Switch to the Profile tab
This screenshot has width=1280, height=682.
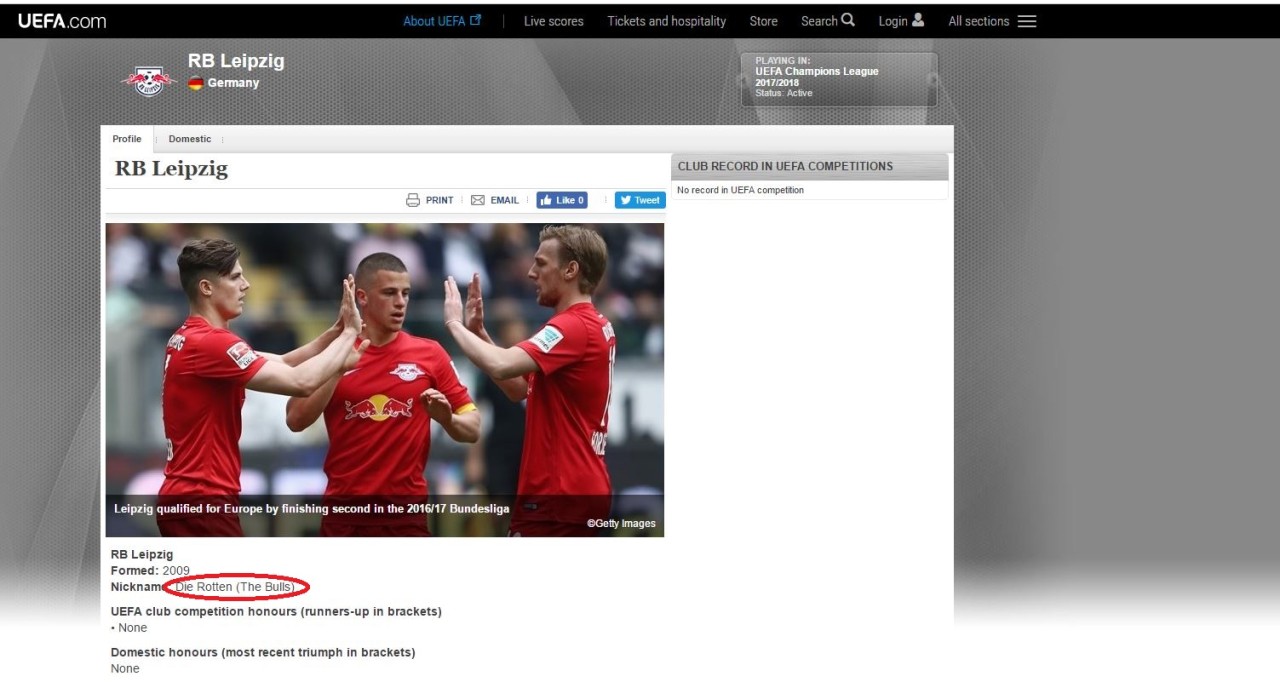tap(127, 139)
